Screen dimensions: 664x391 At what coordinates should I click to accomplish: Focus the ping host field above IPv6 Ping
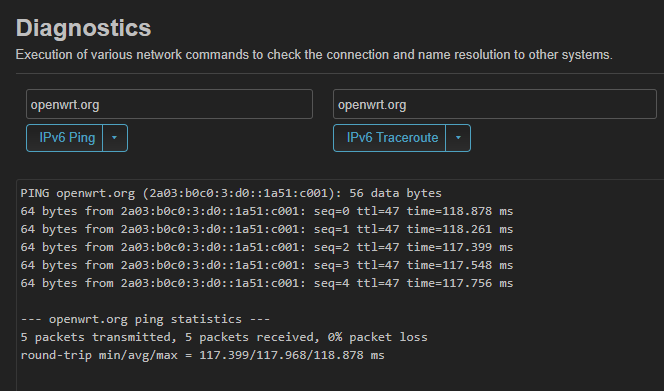pyautogui.click(x=169, y=104)
